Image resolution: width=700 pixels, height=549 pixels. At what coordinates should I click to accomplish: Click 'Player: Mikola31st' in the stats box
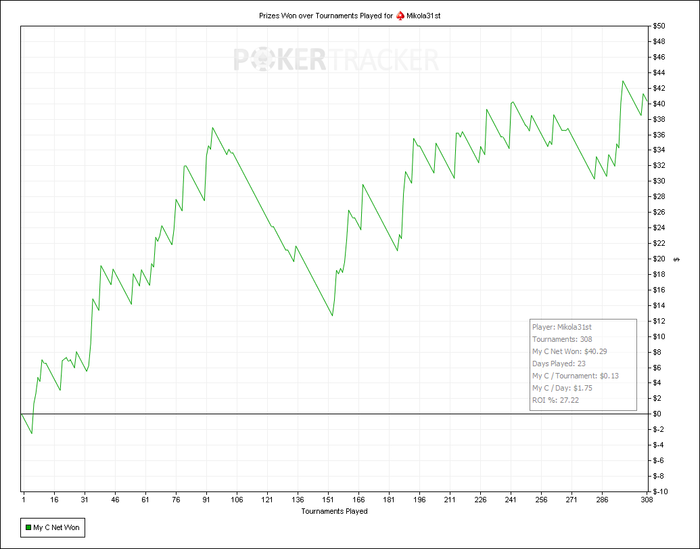(562, 327)
